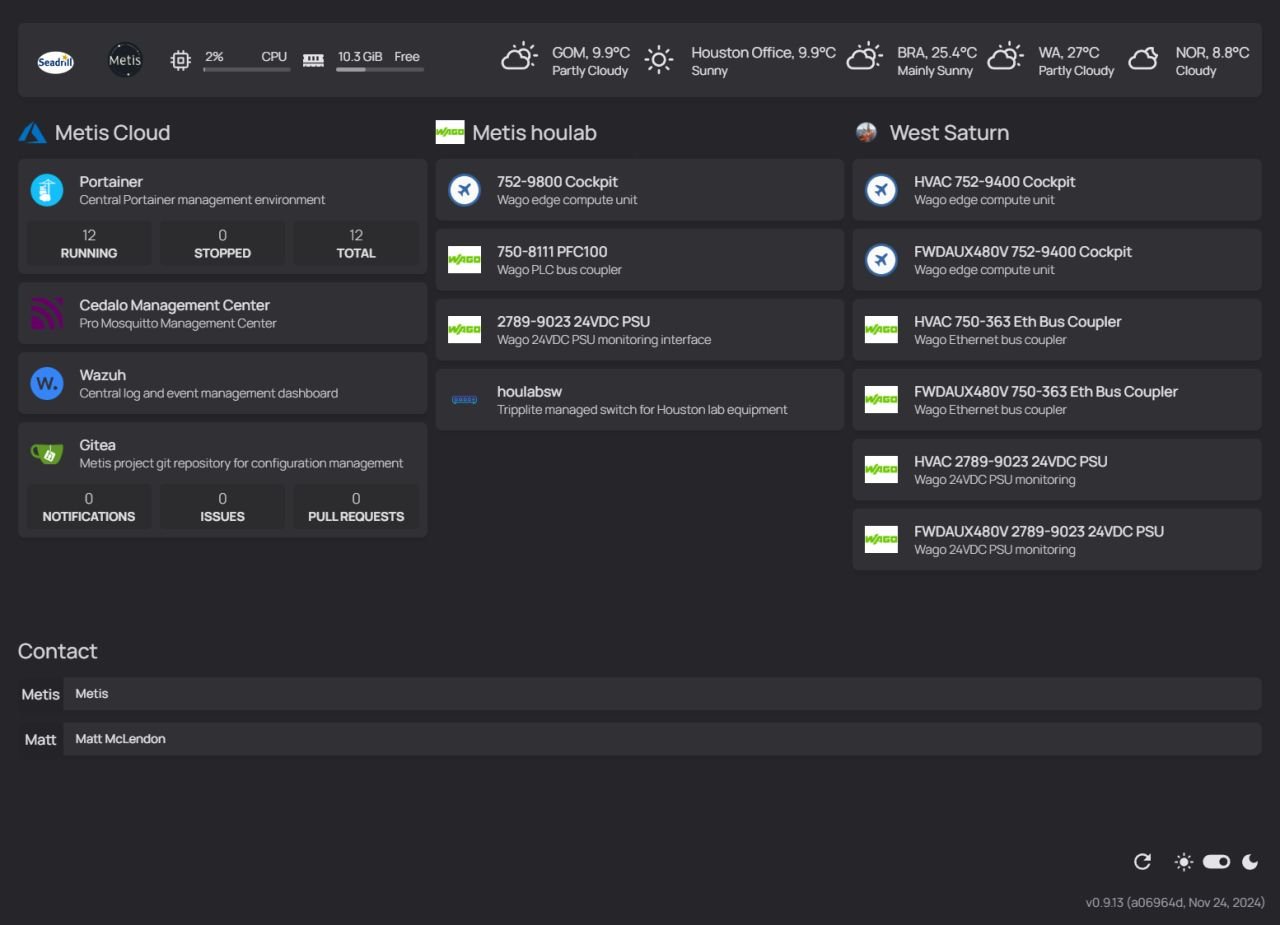Open the 750-8111 PFC100 service
Image resolution: width=1280 pixels, height=925 pixels.
point(640,260)
